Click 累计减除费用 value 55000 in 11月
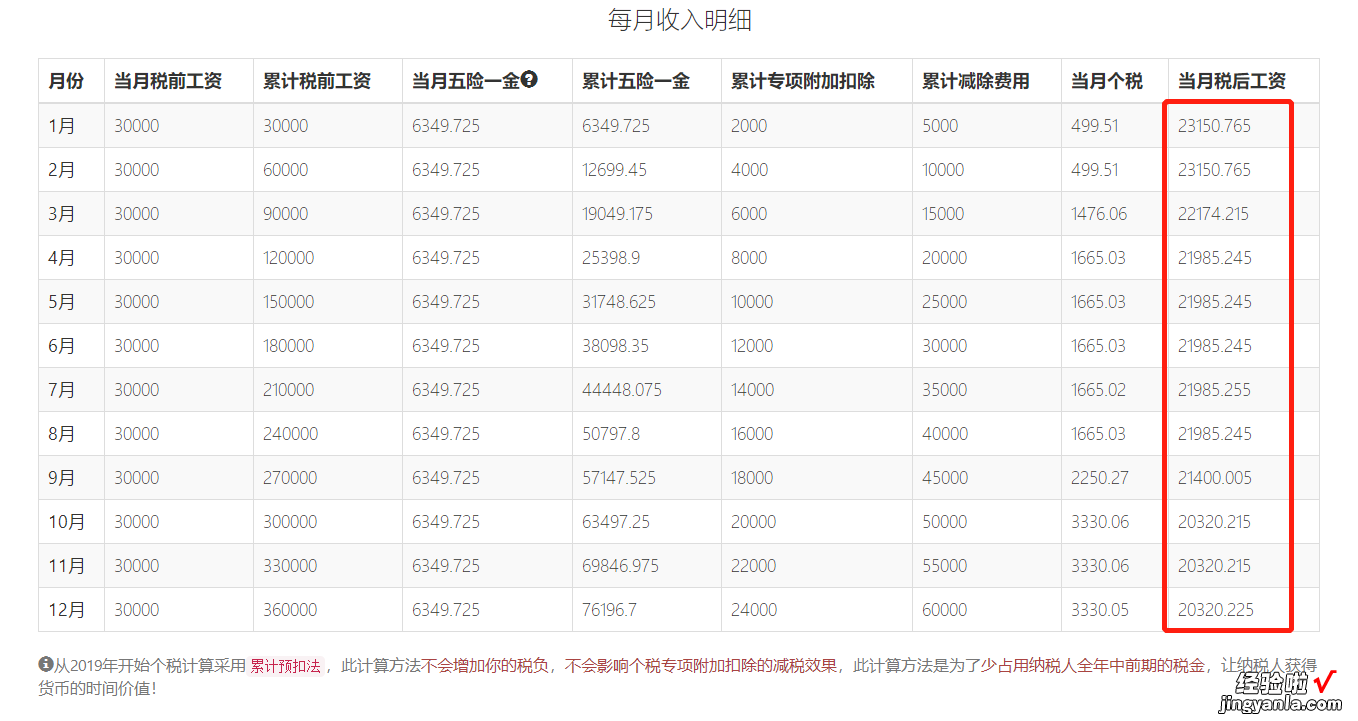 click(x=945, y=566)
